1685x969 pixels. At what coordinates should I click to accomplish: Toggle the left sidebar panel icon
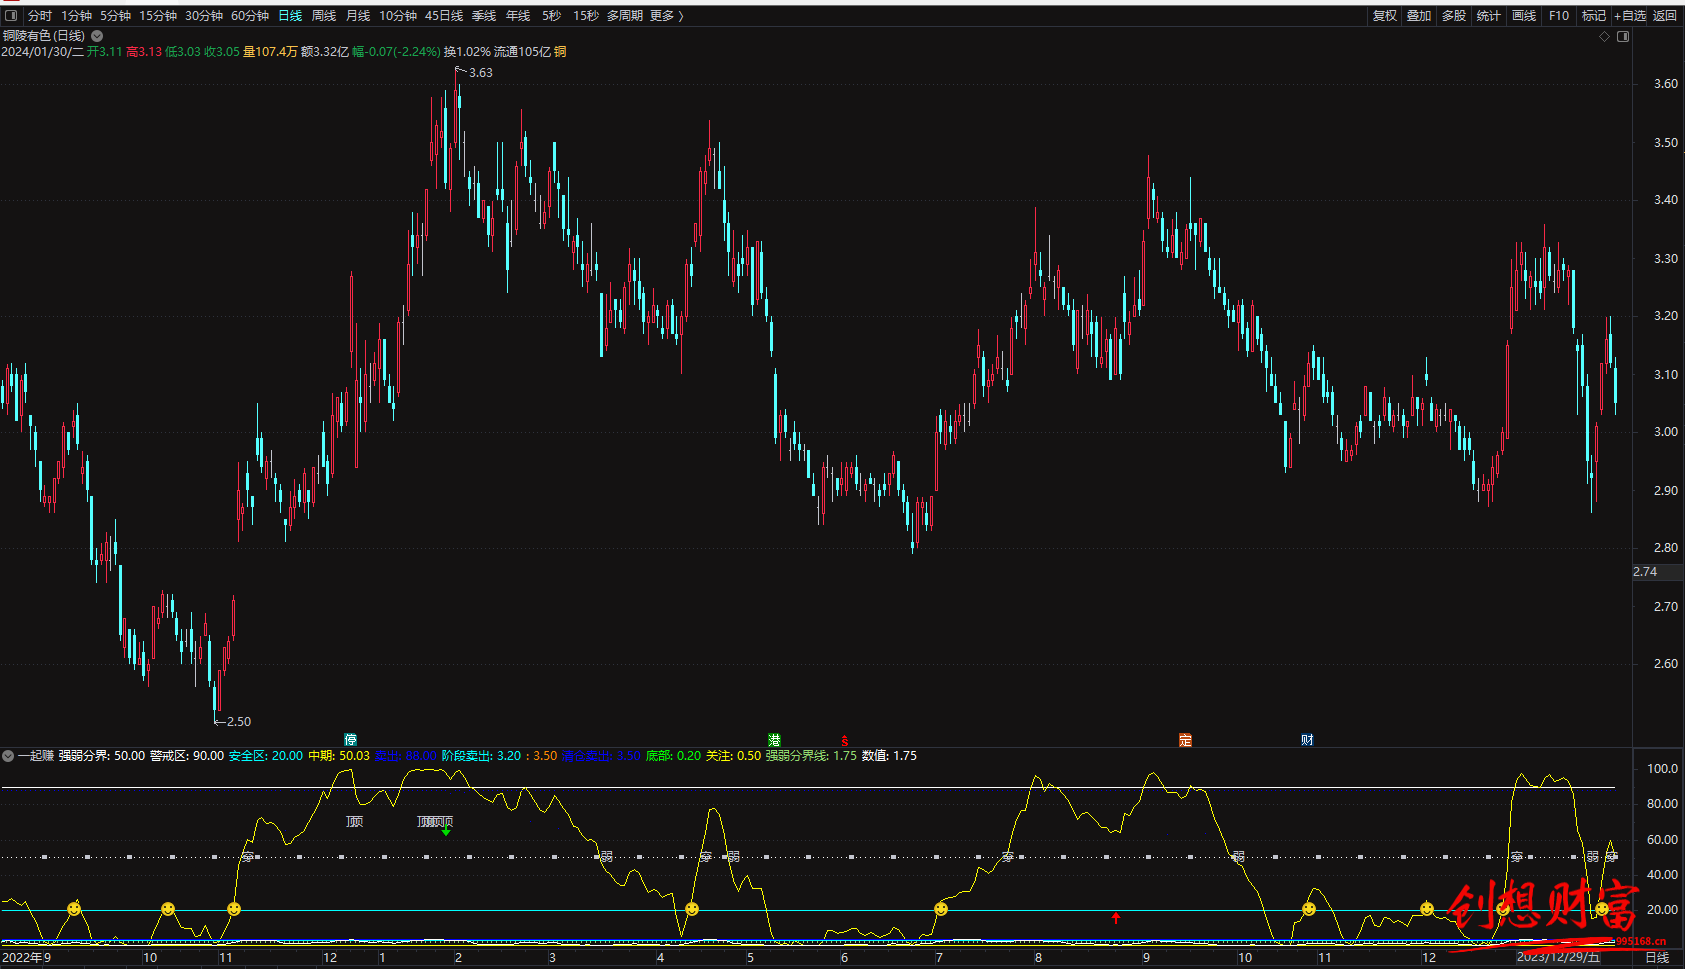pyautogui.click(x=11, y=16)
